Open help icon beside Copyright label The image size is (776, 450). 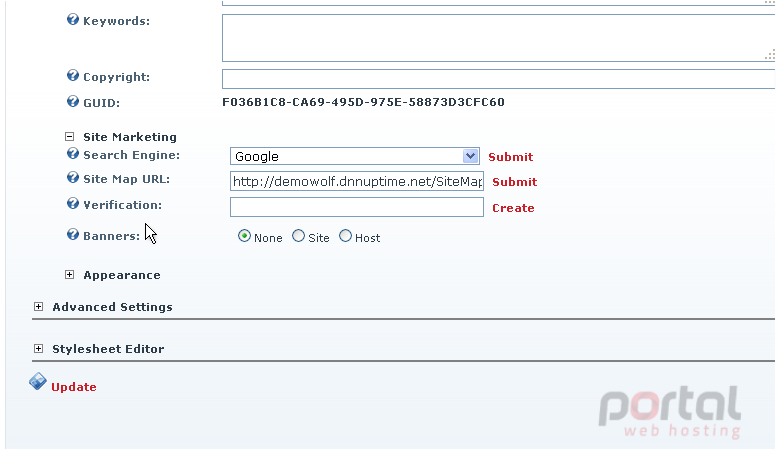[x=73, y=75]
